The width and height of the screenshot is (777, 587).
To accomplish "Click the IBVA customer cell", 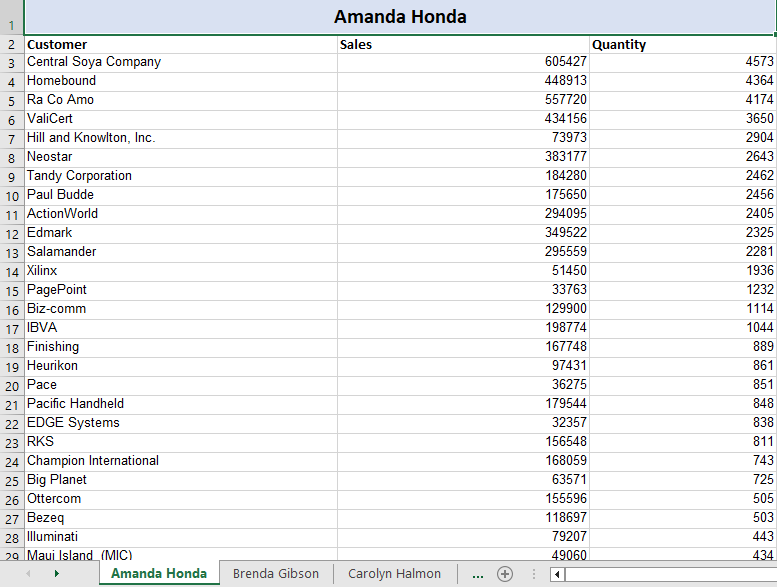I will [181, 328].
